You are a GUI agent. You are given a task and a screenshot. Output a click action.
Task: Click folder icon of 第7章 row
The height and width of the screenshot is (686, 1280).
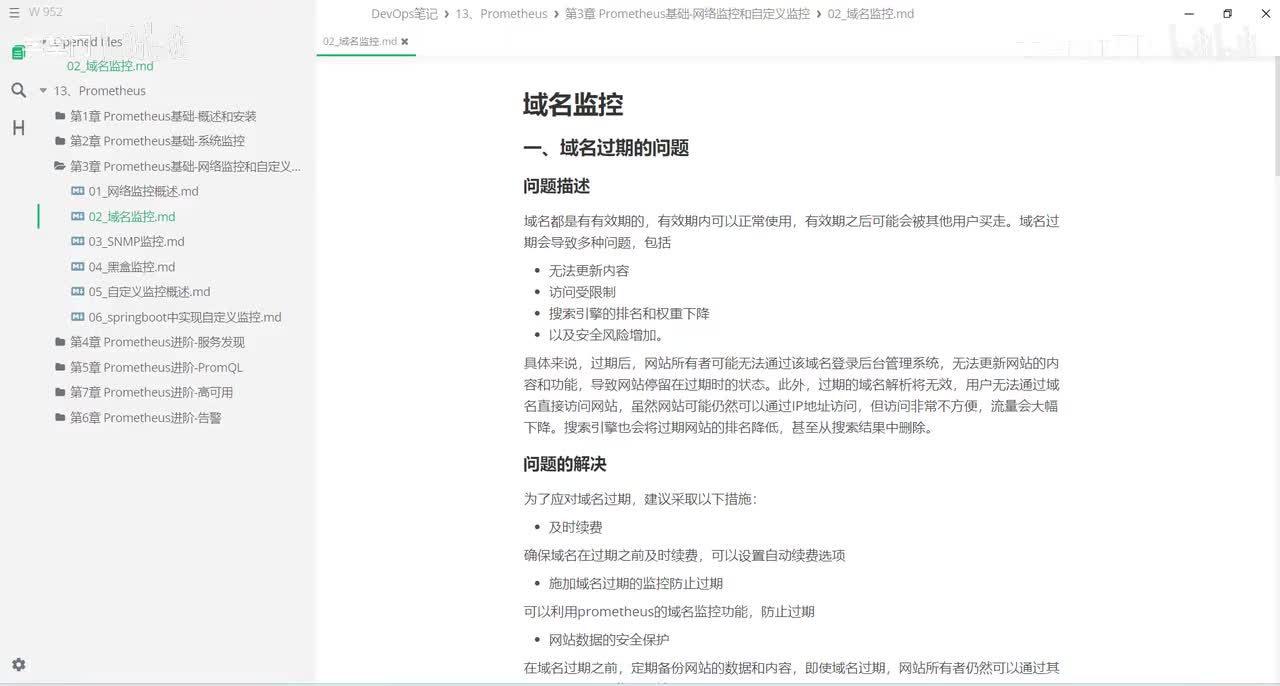(60, 392)
